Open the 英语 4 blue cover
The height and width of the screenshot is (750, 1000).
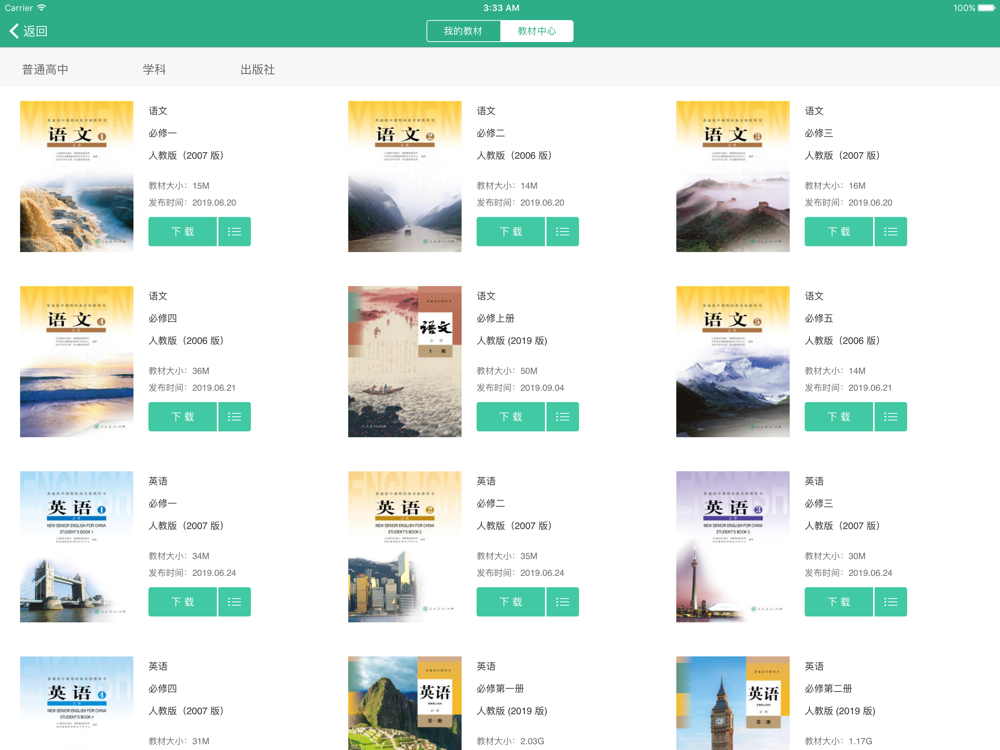click(77, 703)
